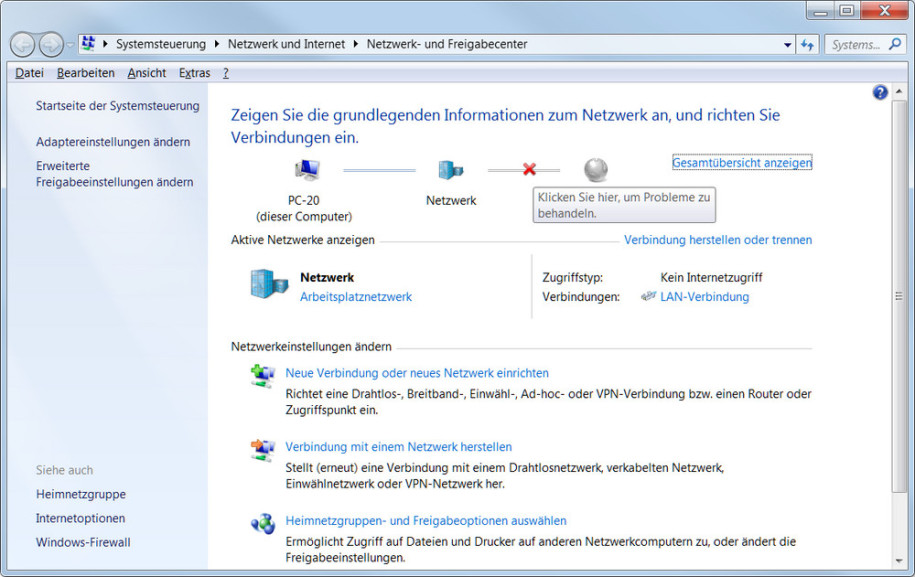The width and height of the screenshot is (915, 577).
Task: Expand the arrow after Netzwerk und Internet breadcrumb
Action: click(355, 44)
